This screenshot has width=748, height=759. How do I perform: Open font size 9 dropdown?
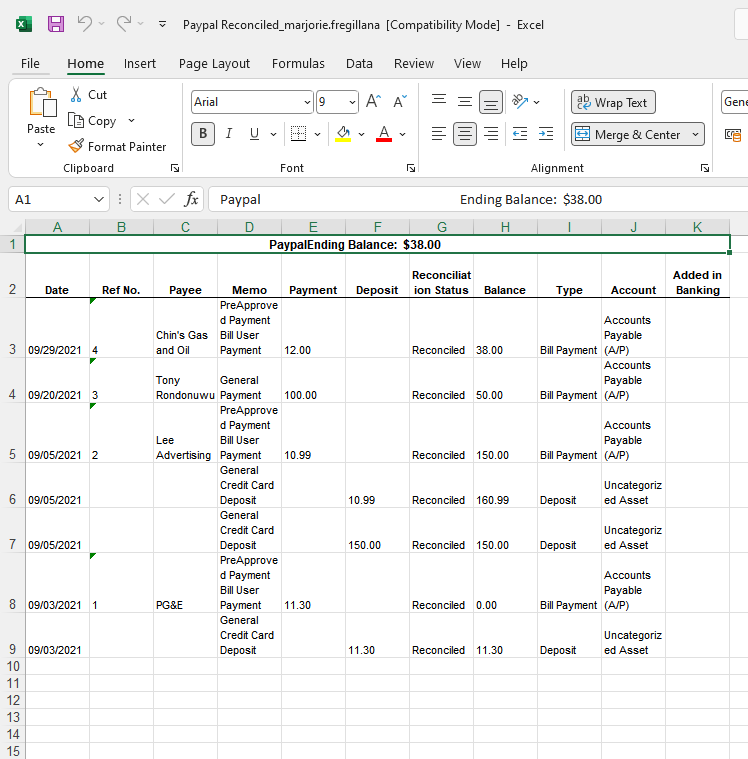click(352, 102)
